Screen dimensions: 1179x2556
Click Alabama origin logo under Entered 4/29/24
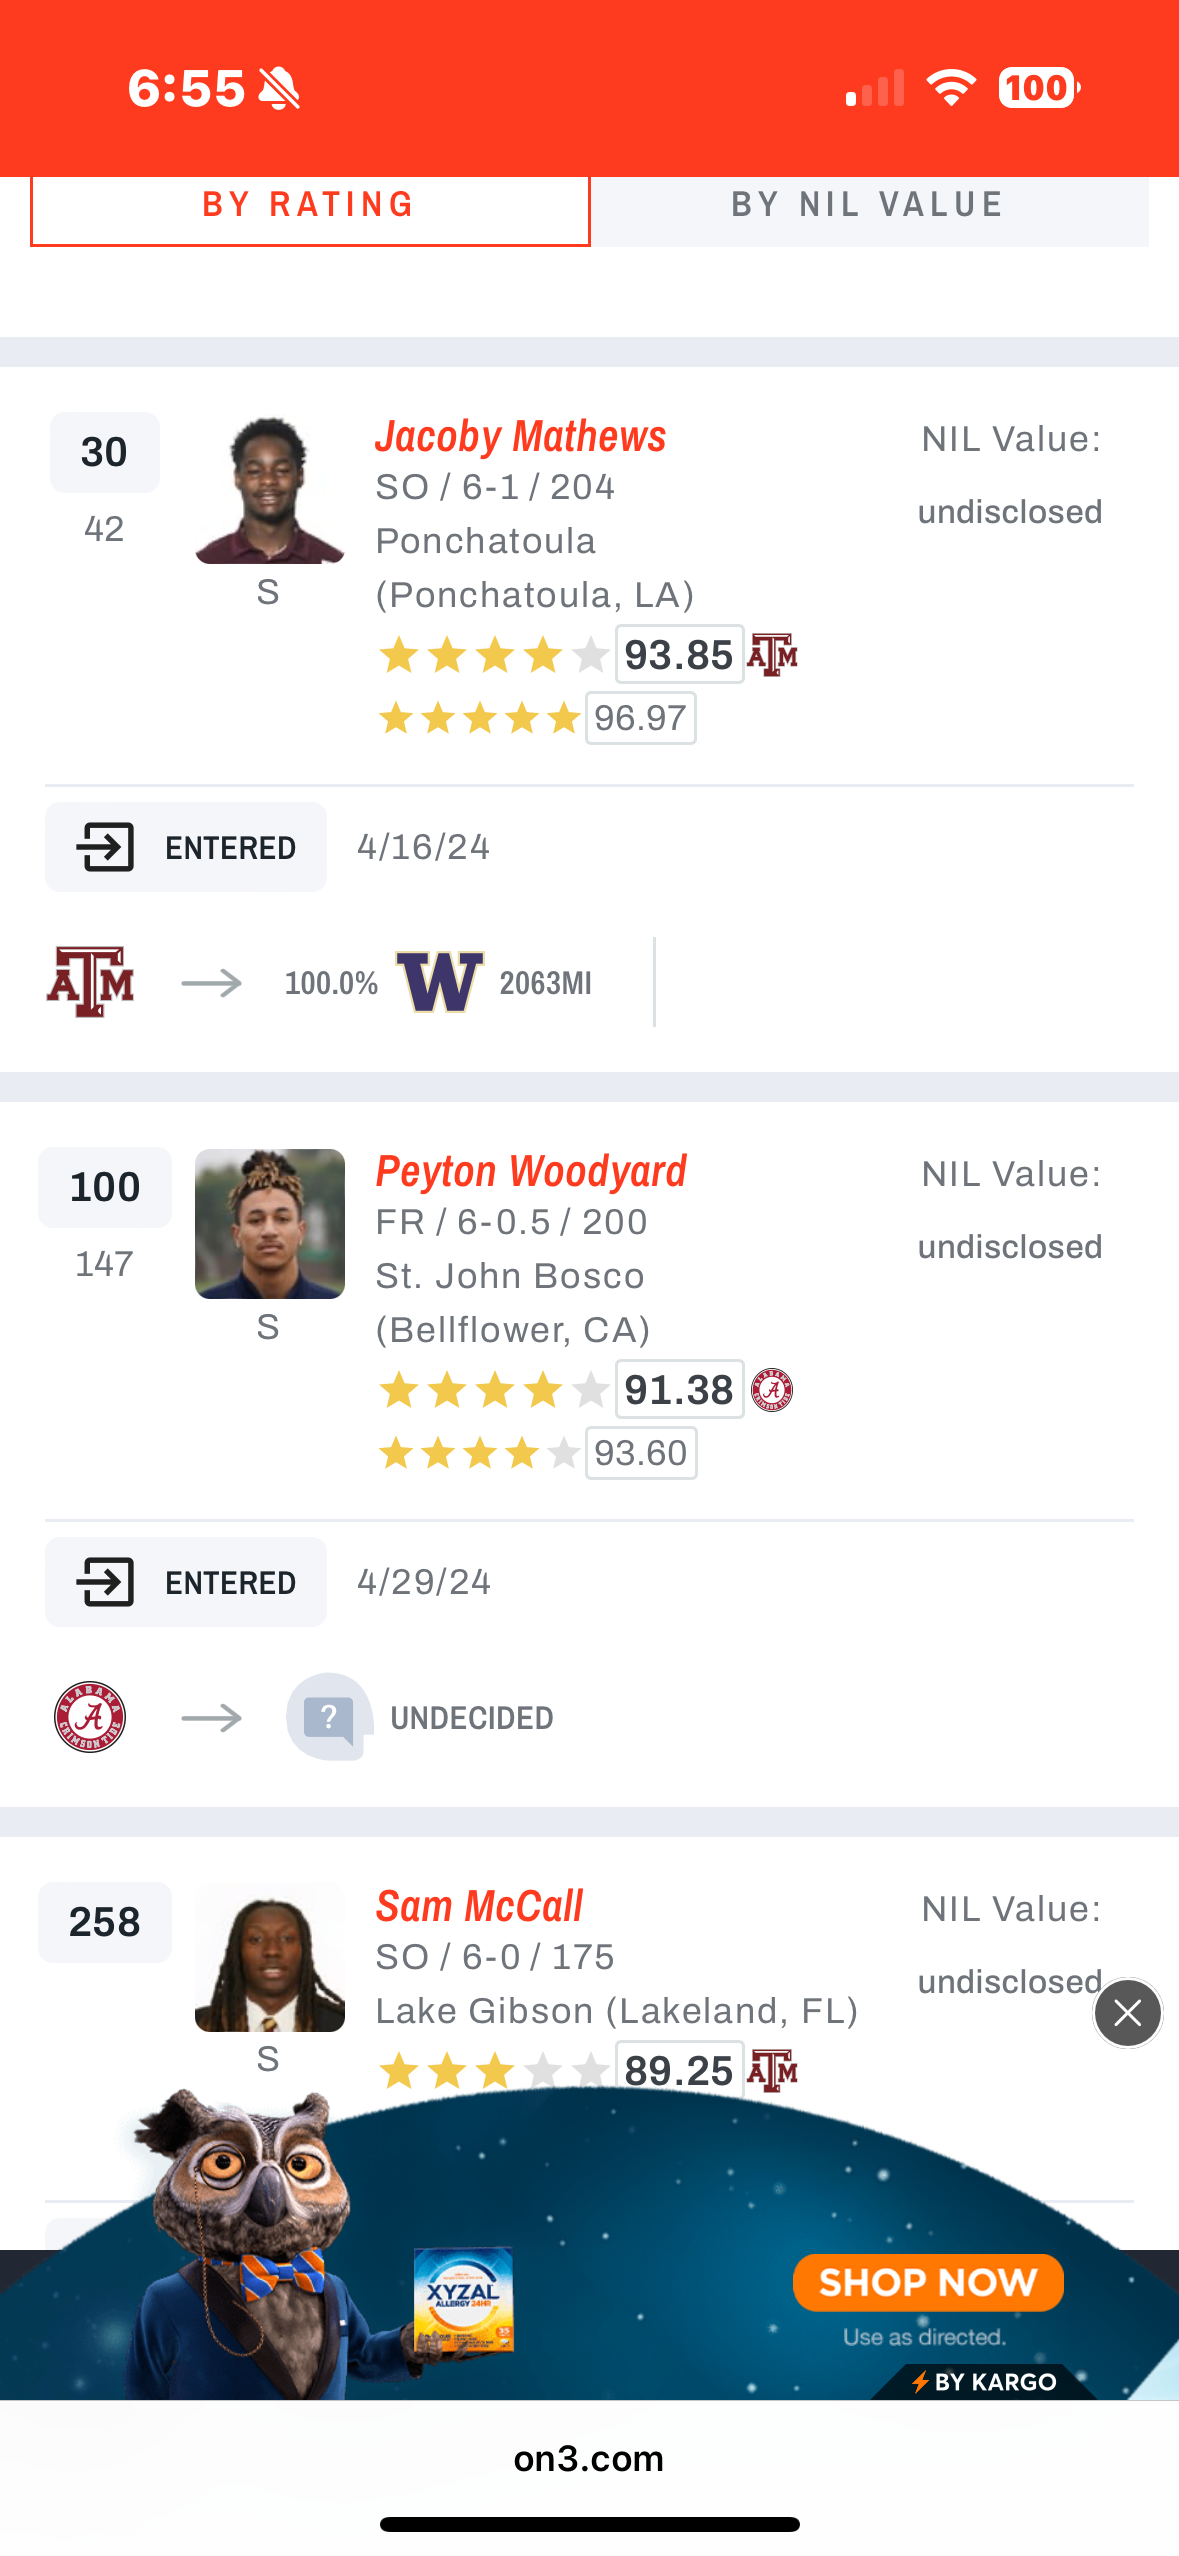pos(90,1717)
